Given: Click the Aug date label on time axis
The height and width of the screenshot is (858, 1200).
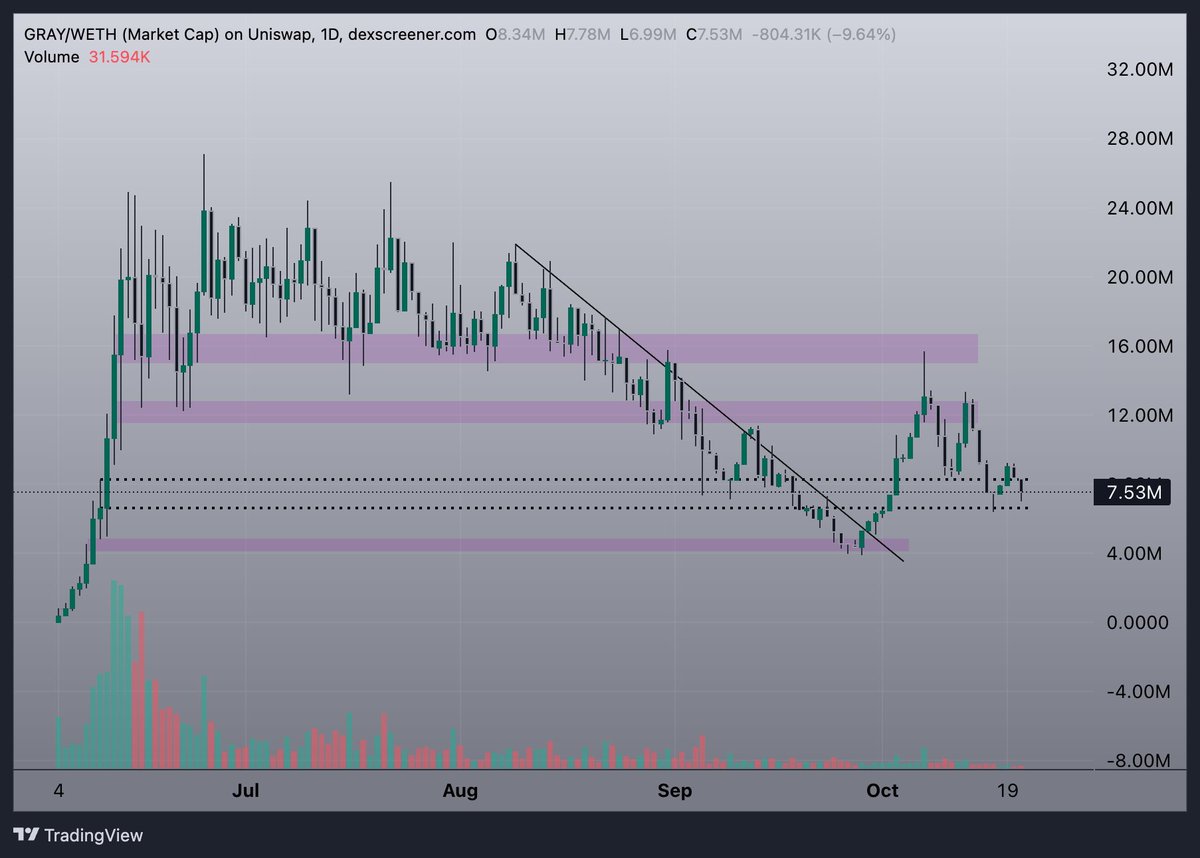Looking at the screenshot, I should click(x=459, y=791).
